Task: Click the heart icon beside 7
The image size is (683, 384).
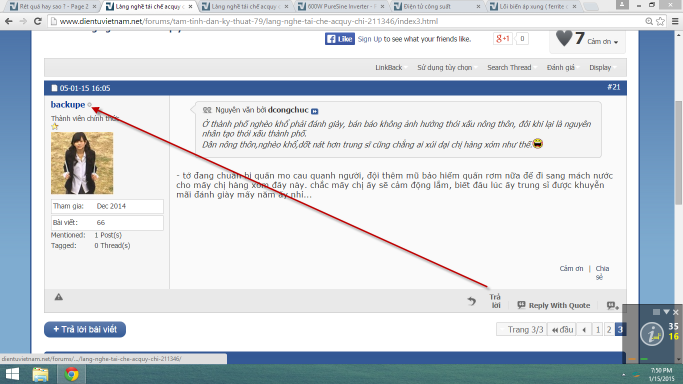Action: (564, 38)
